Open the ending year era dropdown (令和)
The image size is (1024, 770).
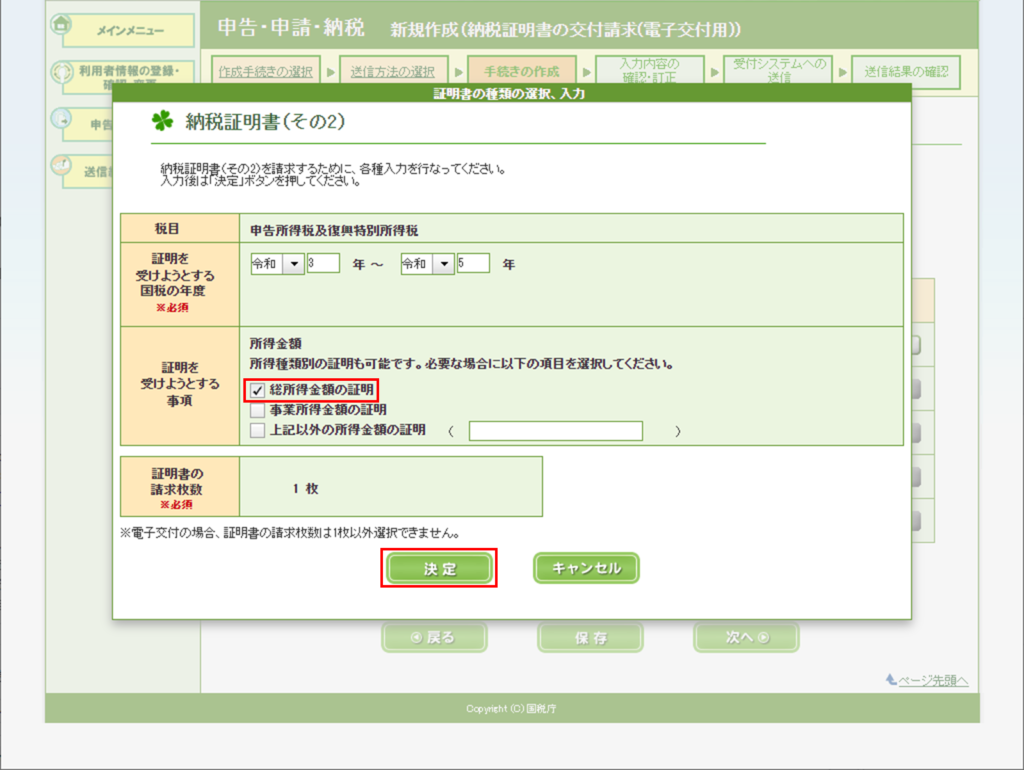point(443,264)
